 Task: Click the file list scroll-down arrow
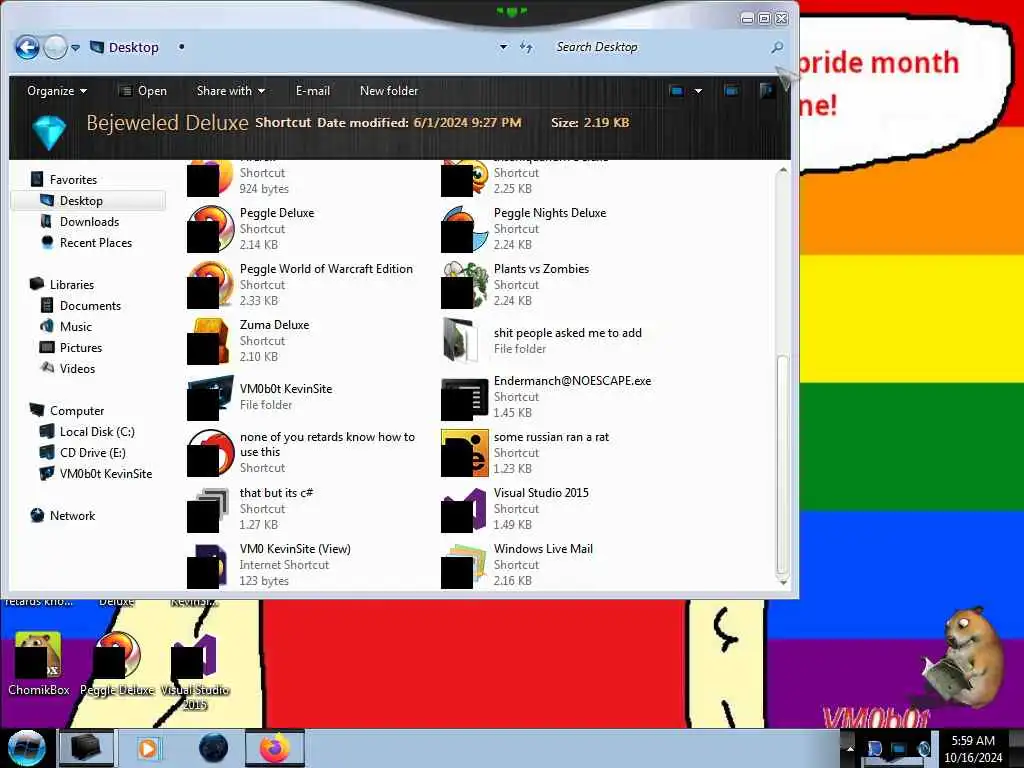[x=782, y=581]
